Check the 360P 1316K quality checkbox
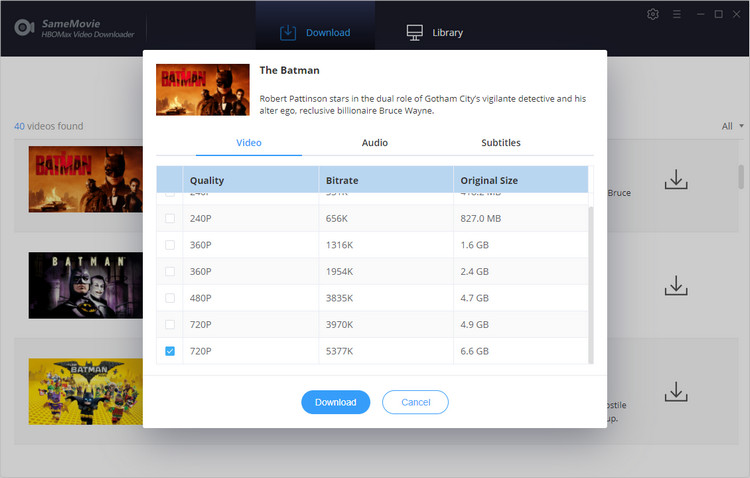The width and height of the screenshot is (750, 478). (170, 245)
